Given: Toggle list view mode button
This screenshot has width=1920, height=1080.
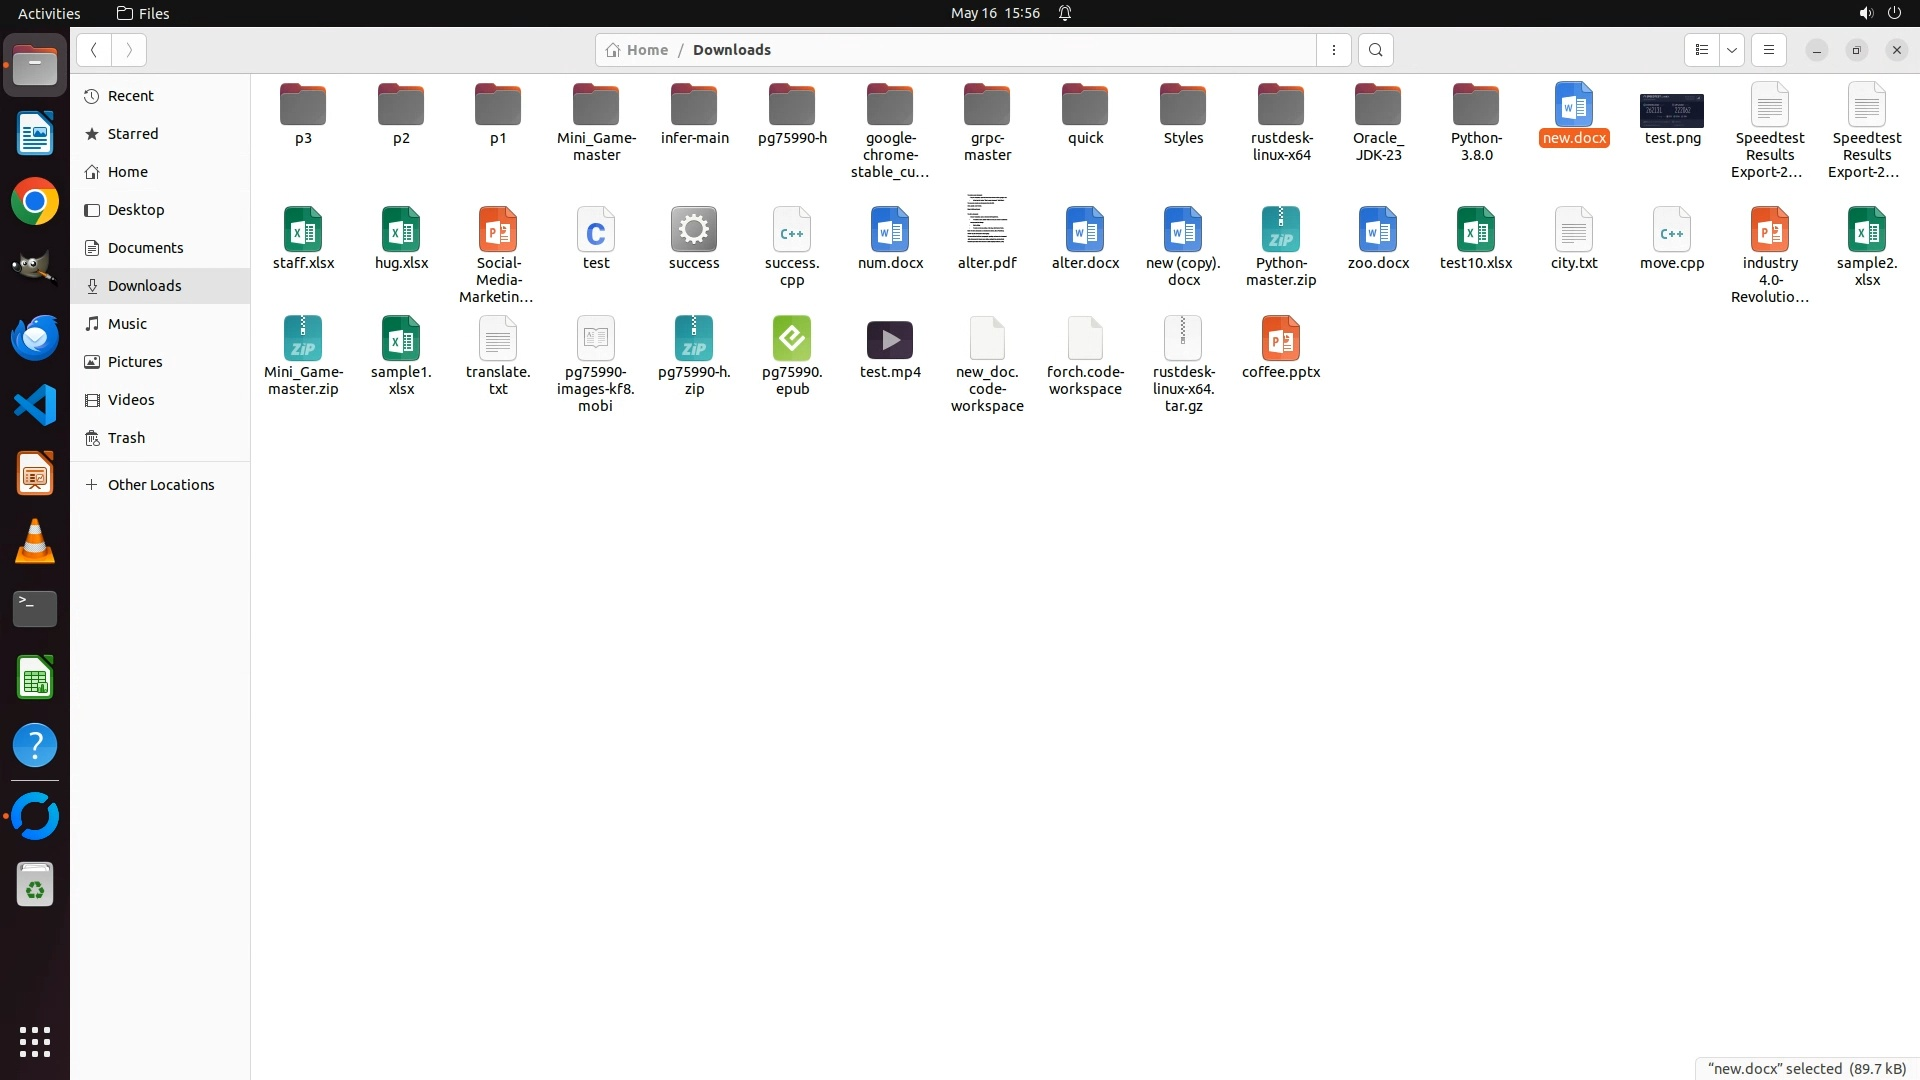Looking at the screenshot, I should tap(1702, 50).
